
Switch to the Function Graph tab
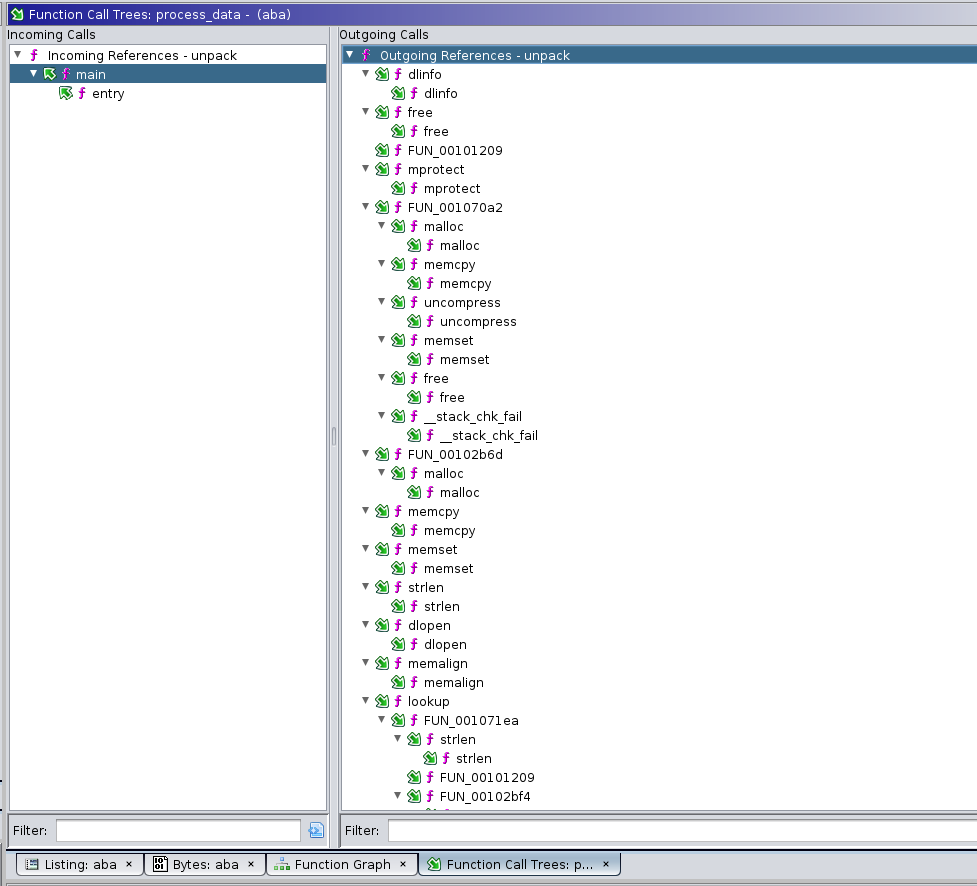point(342,864)
